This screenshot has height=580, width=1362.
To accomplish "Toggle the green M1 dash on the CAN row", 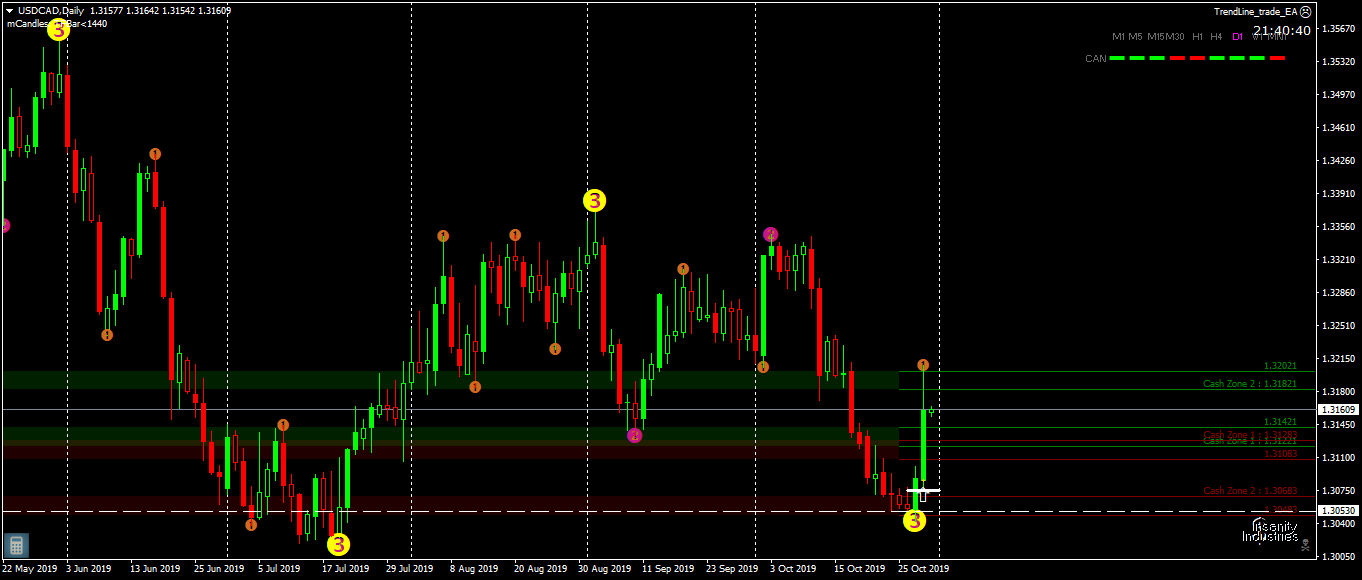I will pyautogui.click(x=1117, y=58).
